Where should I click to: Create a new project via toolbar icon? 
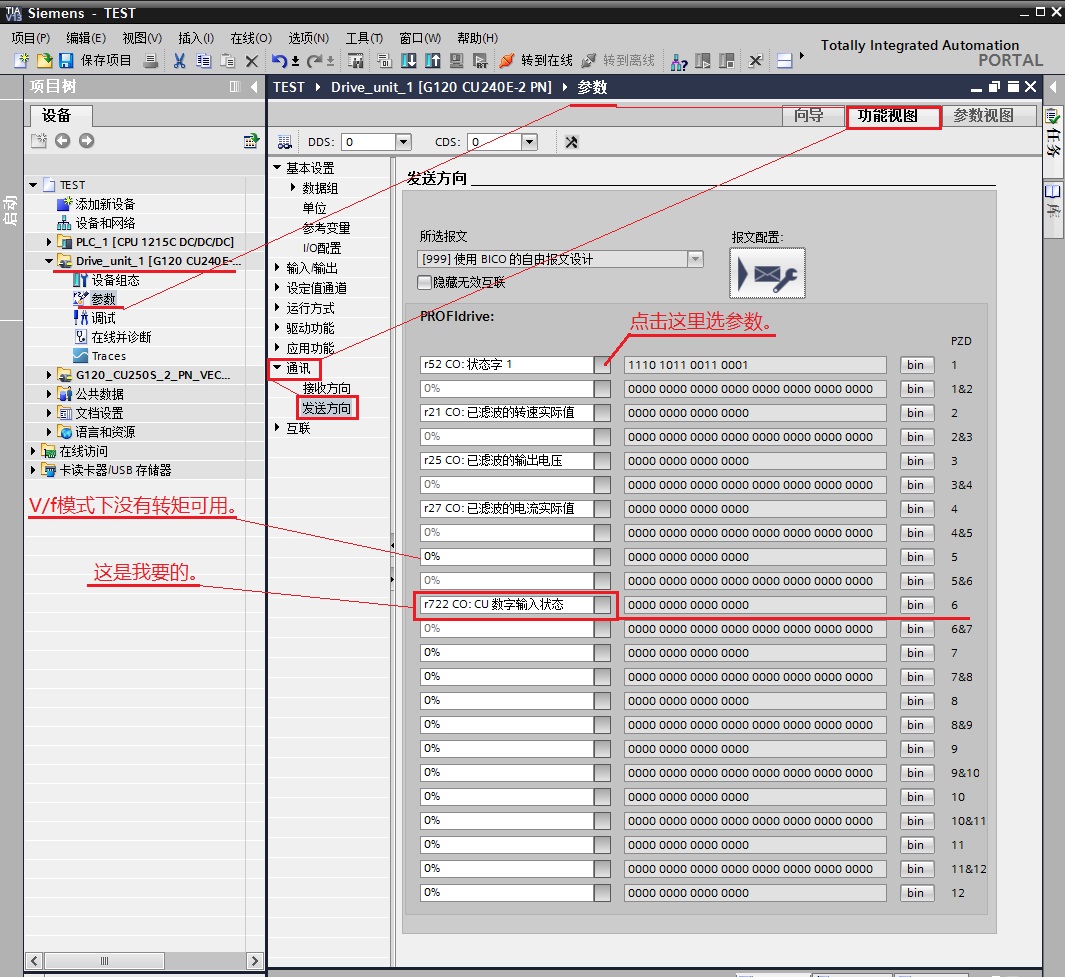(x=22, y=60)
